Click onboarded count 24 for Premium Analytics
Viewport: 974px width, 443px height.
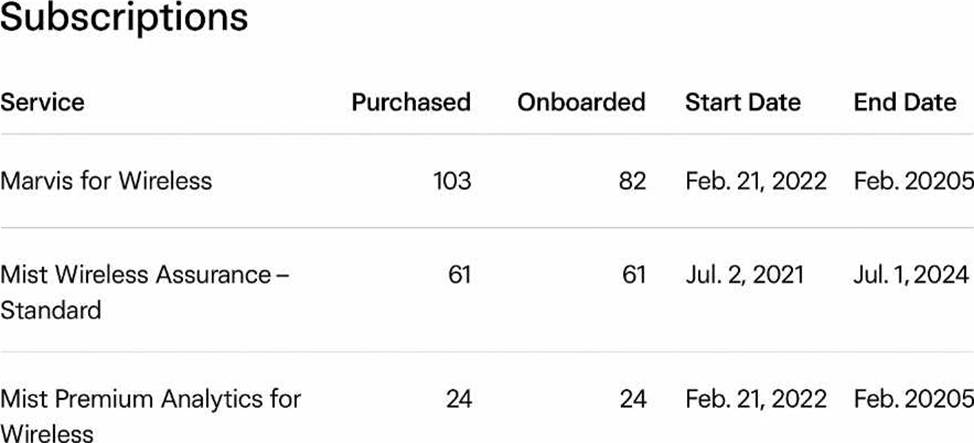click(x=633, y=399)
